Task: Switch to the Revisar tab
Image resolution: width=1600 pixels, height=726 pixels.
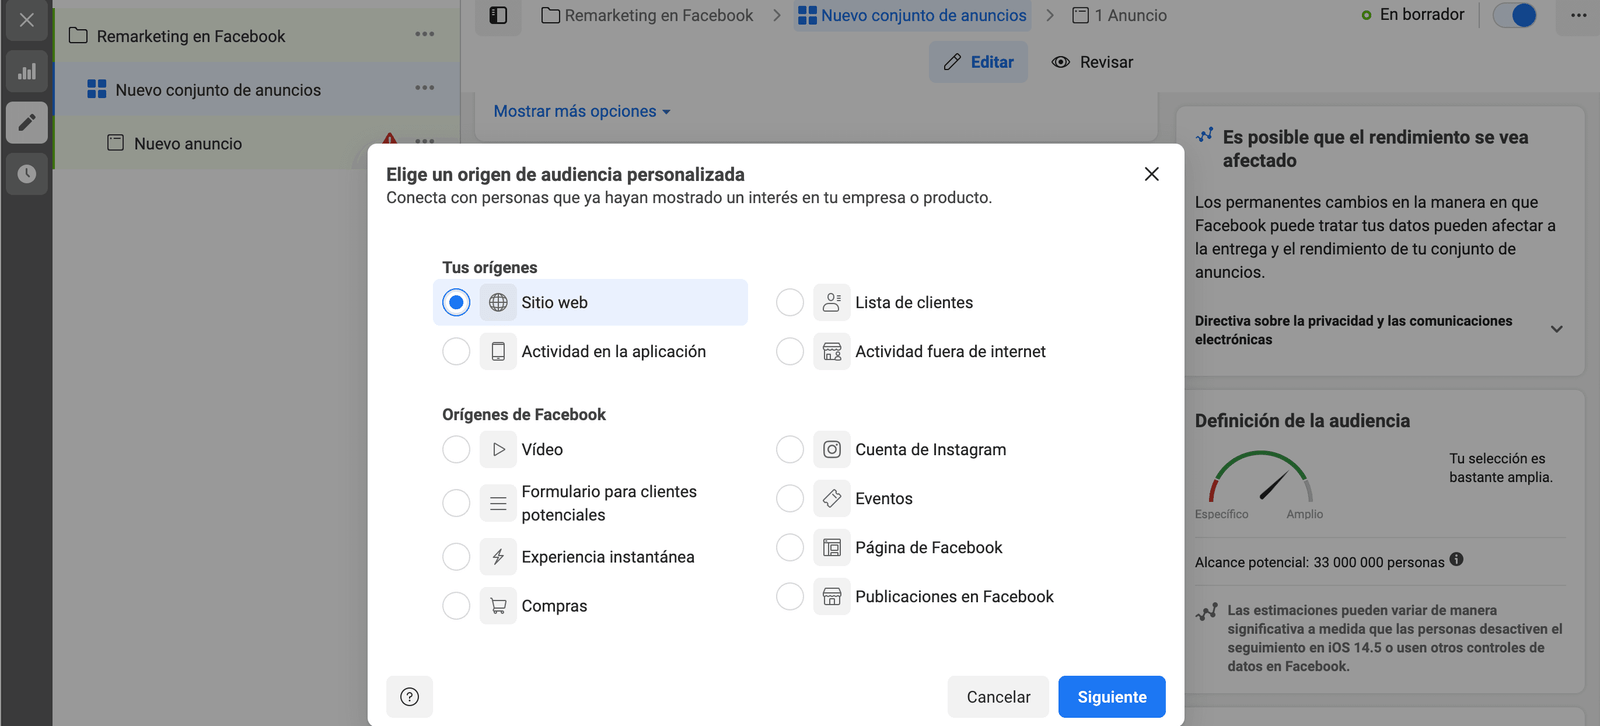Action: (x=1092, y=62)
